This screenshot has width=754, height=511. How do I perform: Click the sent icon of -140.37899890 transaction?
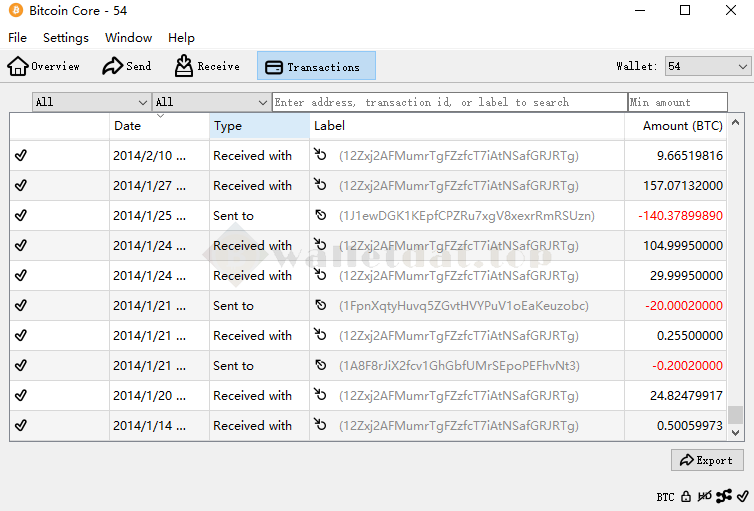(321, 216)
